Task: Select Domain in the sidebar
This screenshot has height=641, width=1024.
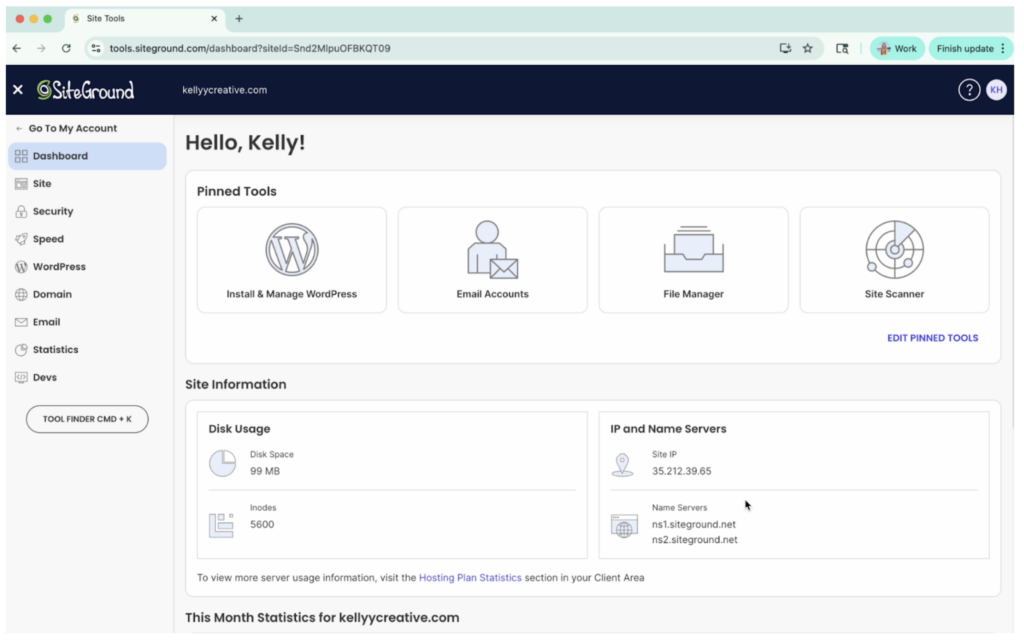Action: pos(52,295)
